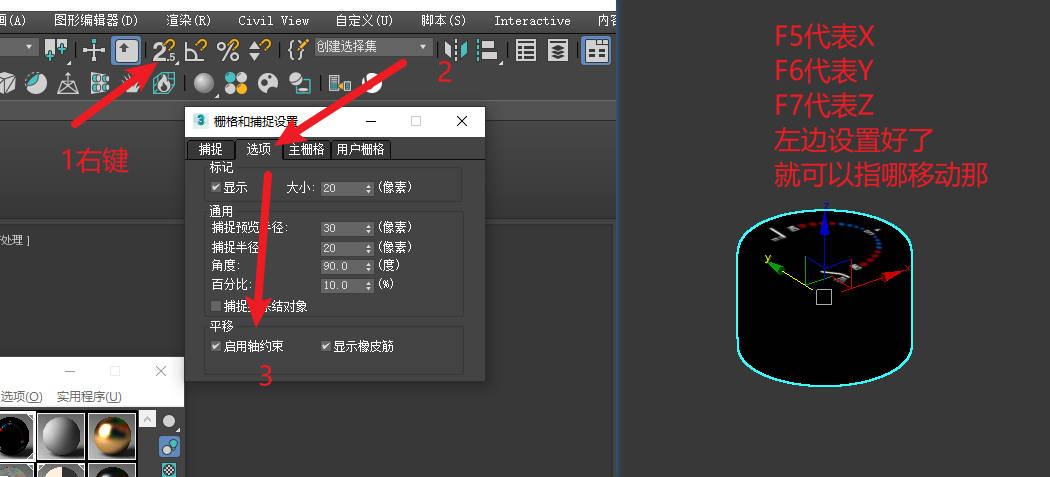Toggle Percent Snap in the toolbar
This screenshot has width=1050, height=477.
pyautogui.click(x=228, y=51)
